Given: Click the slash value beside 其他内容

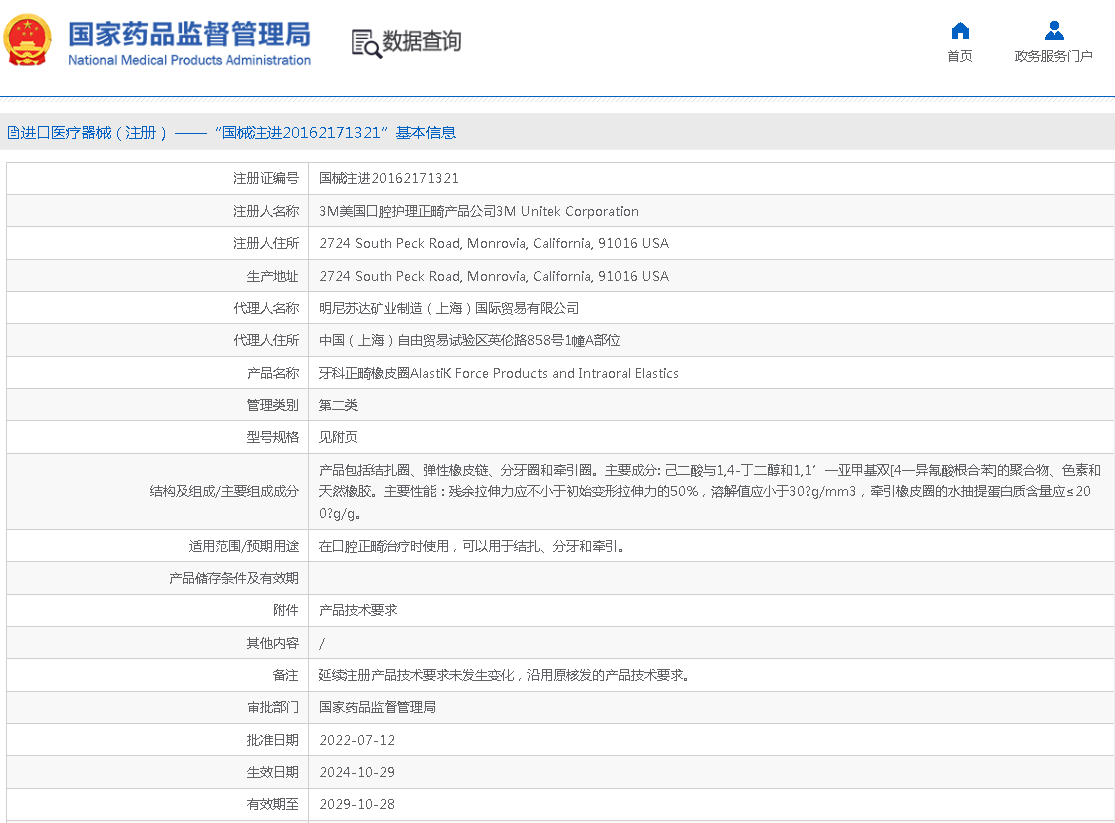Looking at the screenshot, I should (322, 644).
